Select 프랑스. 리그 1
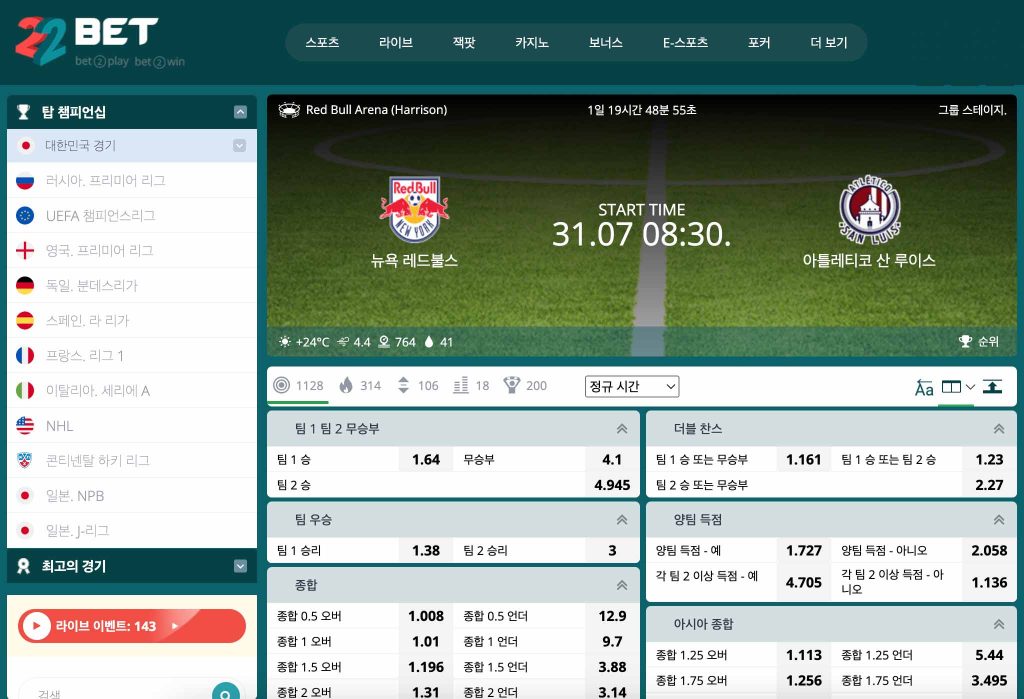 (132, 355)
